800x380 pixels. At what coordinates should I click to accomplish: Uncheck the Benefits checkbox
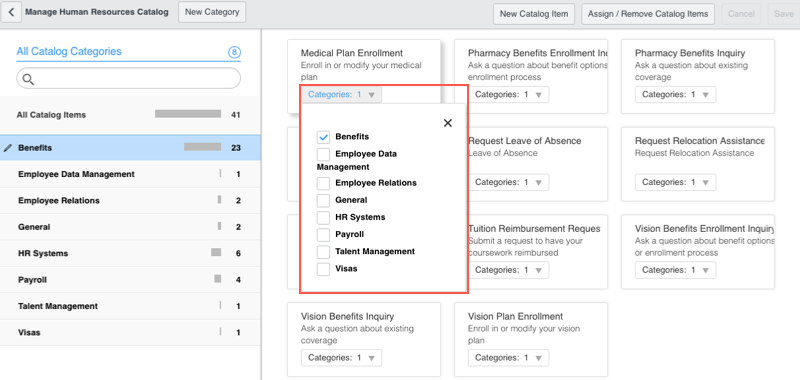point(323,137)
